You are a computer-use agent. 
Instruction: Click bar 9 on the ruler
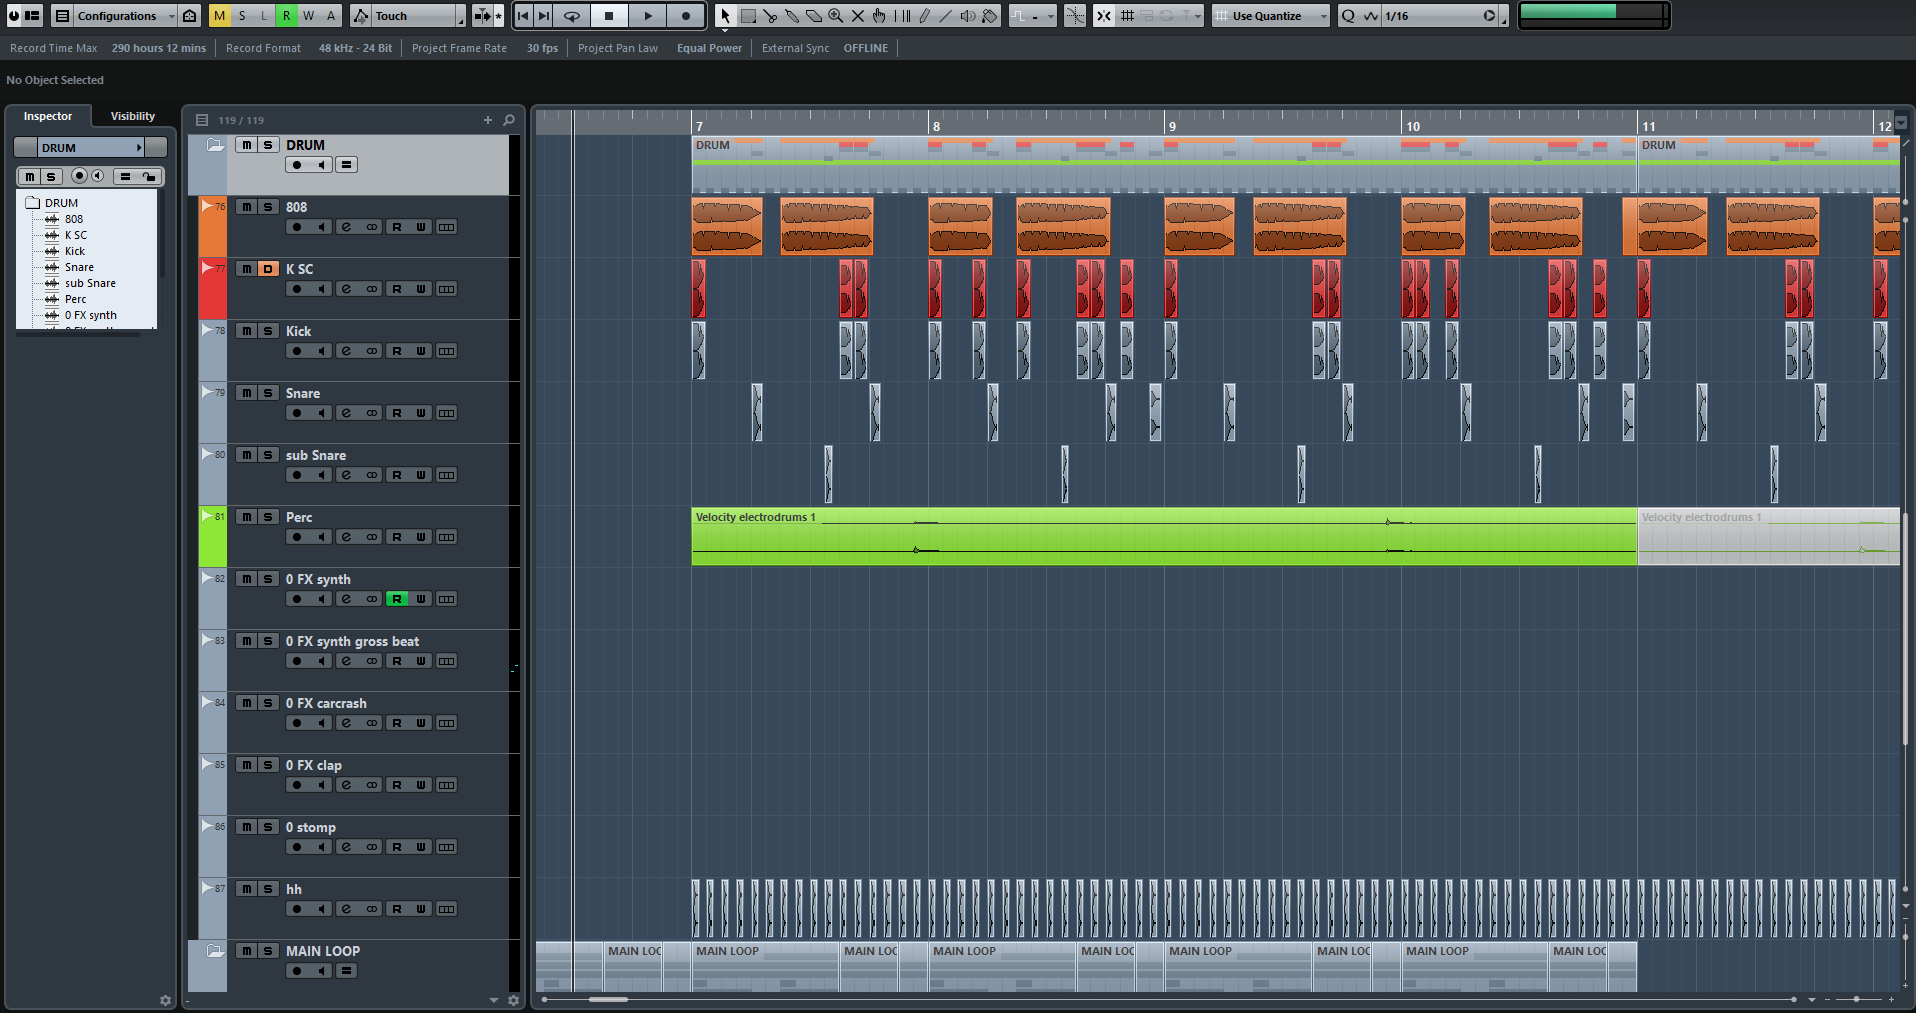[x=1172, y=126]
